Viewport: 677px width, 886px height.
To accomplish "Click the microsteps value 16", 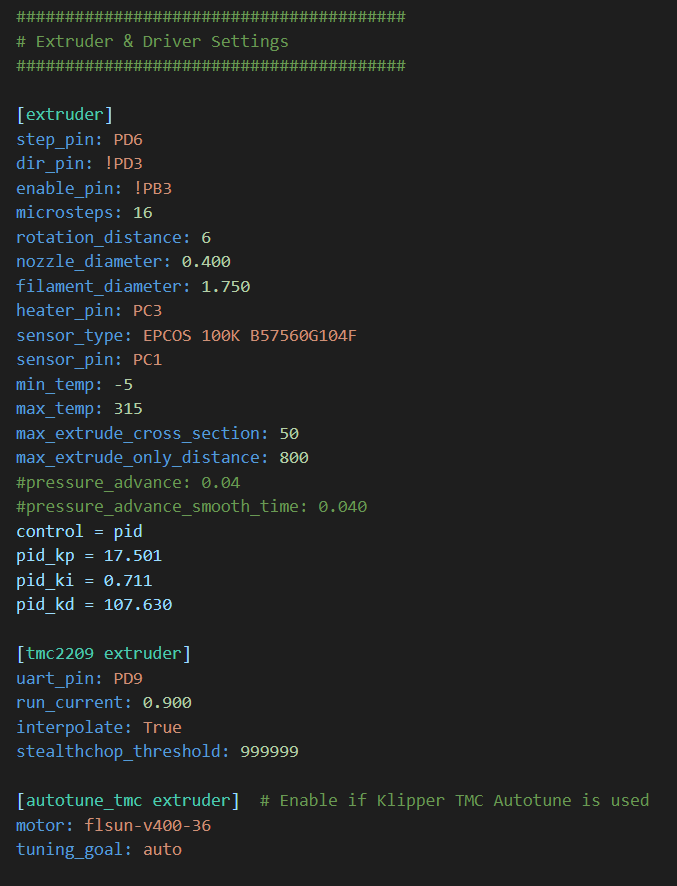I will pyautogui.click(x=142, y=212).
